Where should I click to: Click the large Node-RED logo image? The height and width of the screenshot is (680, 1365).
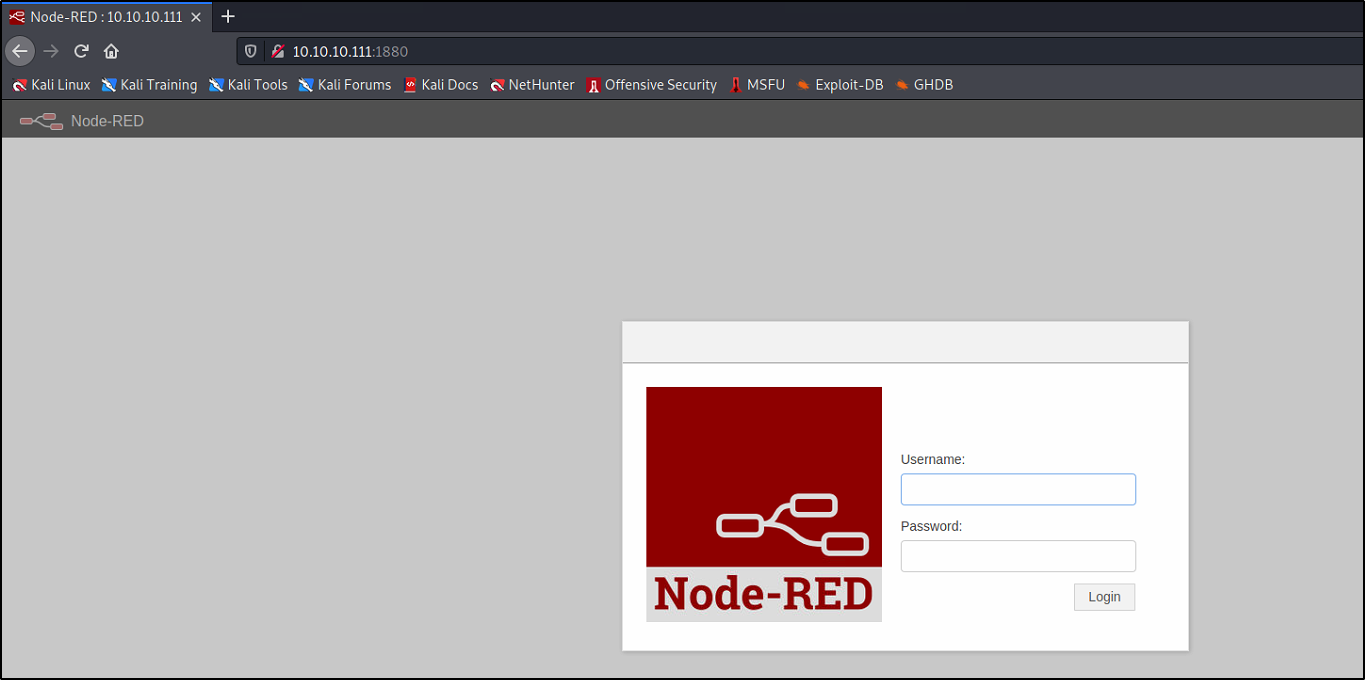[764, 504]
